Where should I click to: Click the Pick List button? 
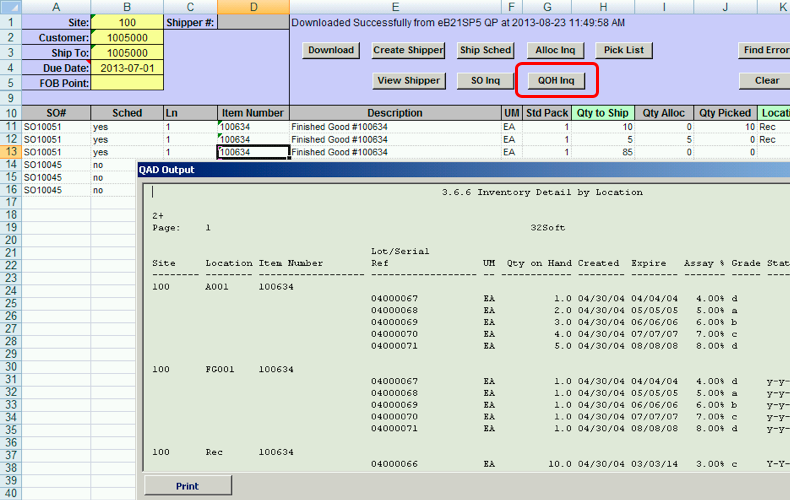coord(626,50)
